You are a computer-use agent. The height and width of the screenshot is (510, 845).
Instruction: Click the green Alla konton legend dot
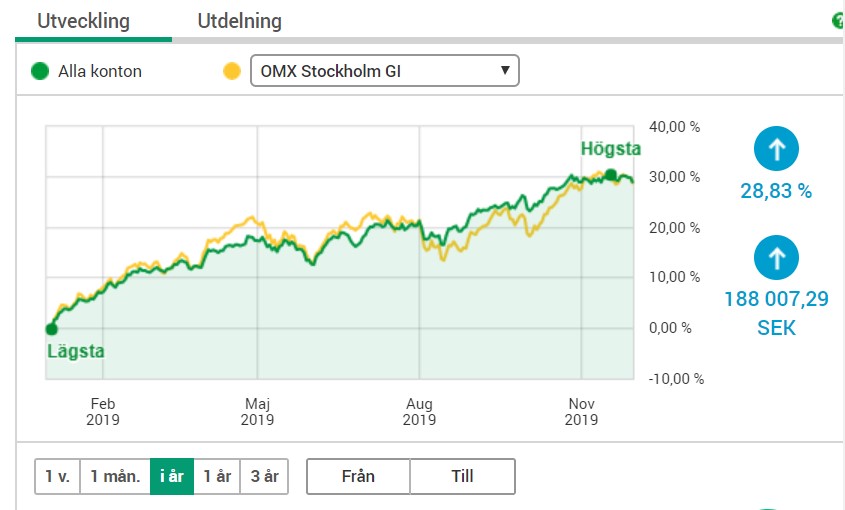[40, 71]
